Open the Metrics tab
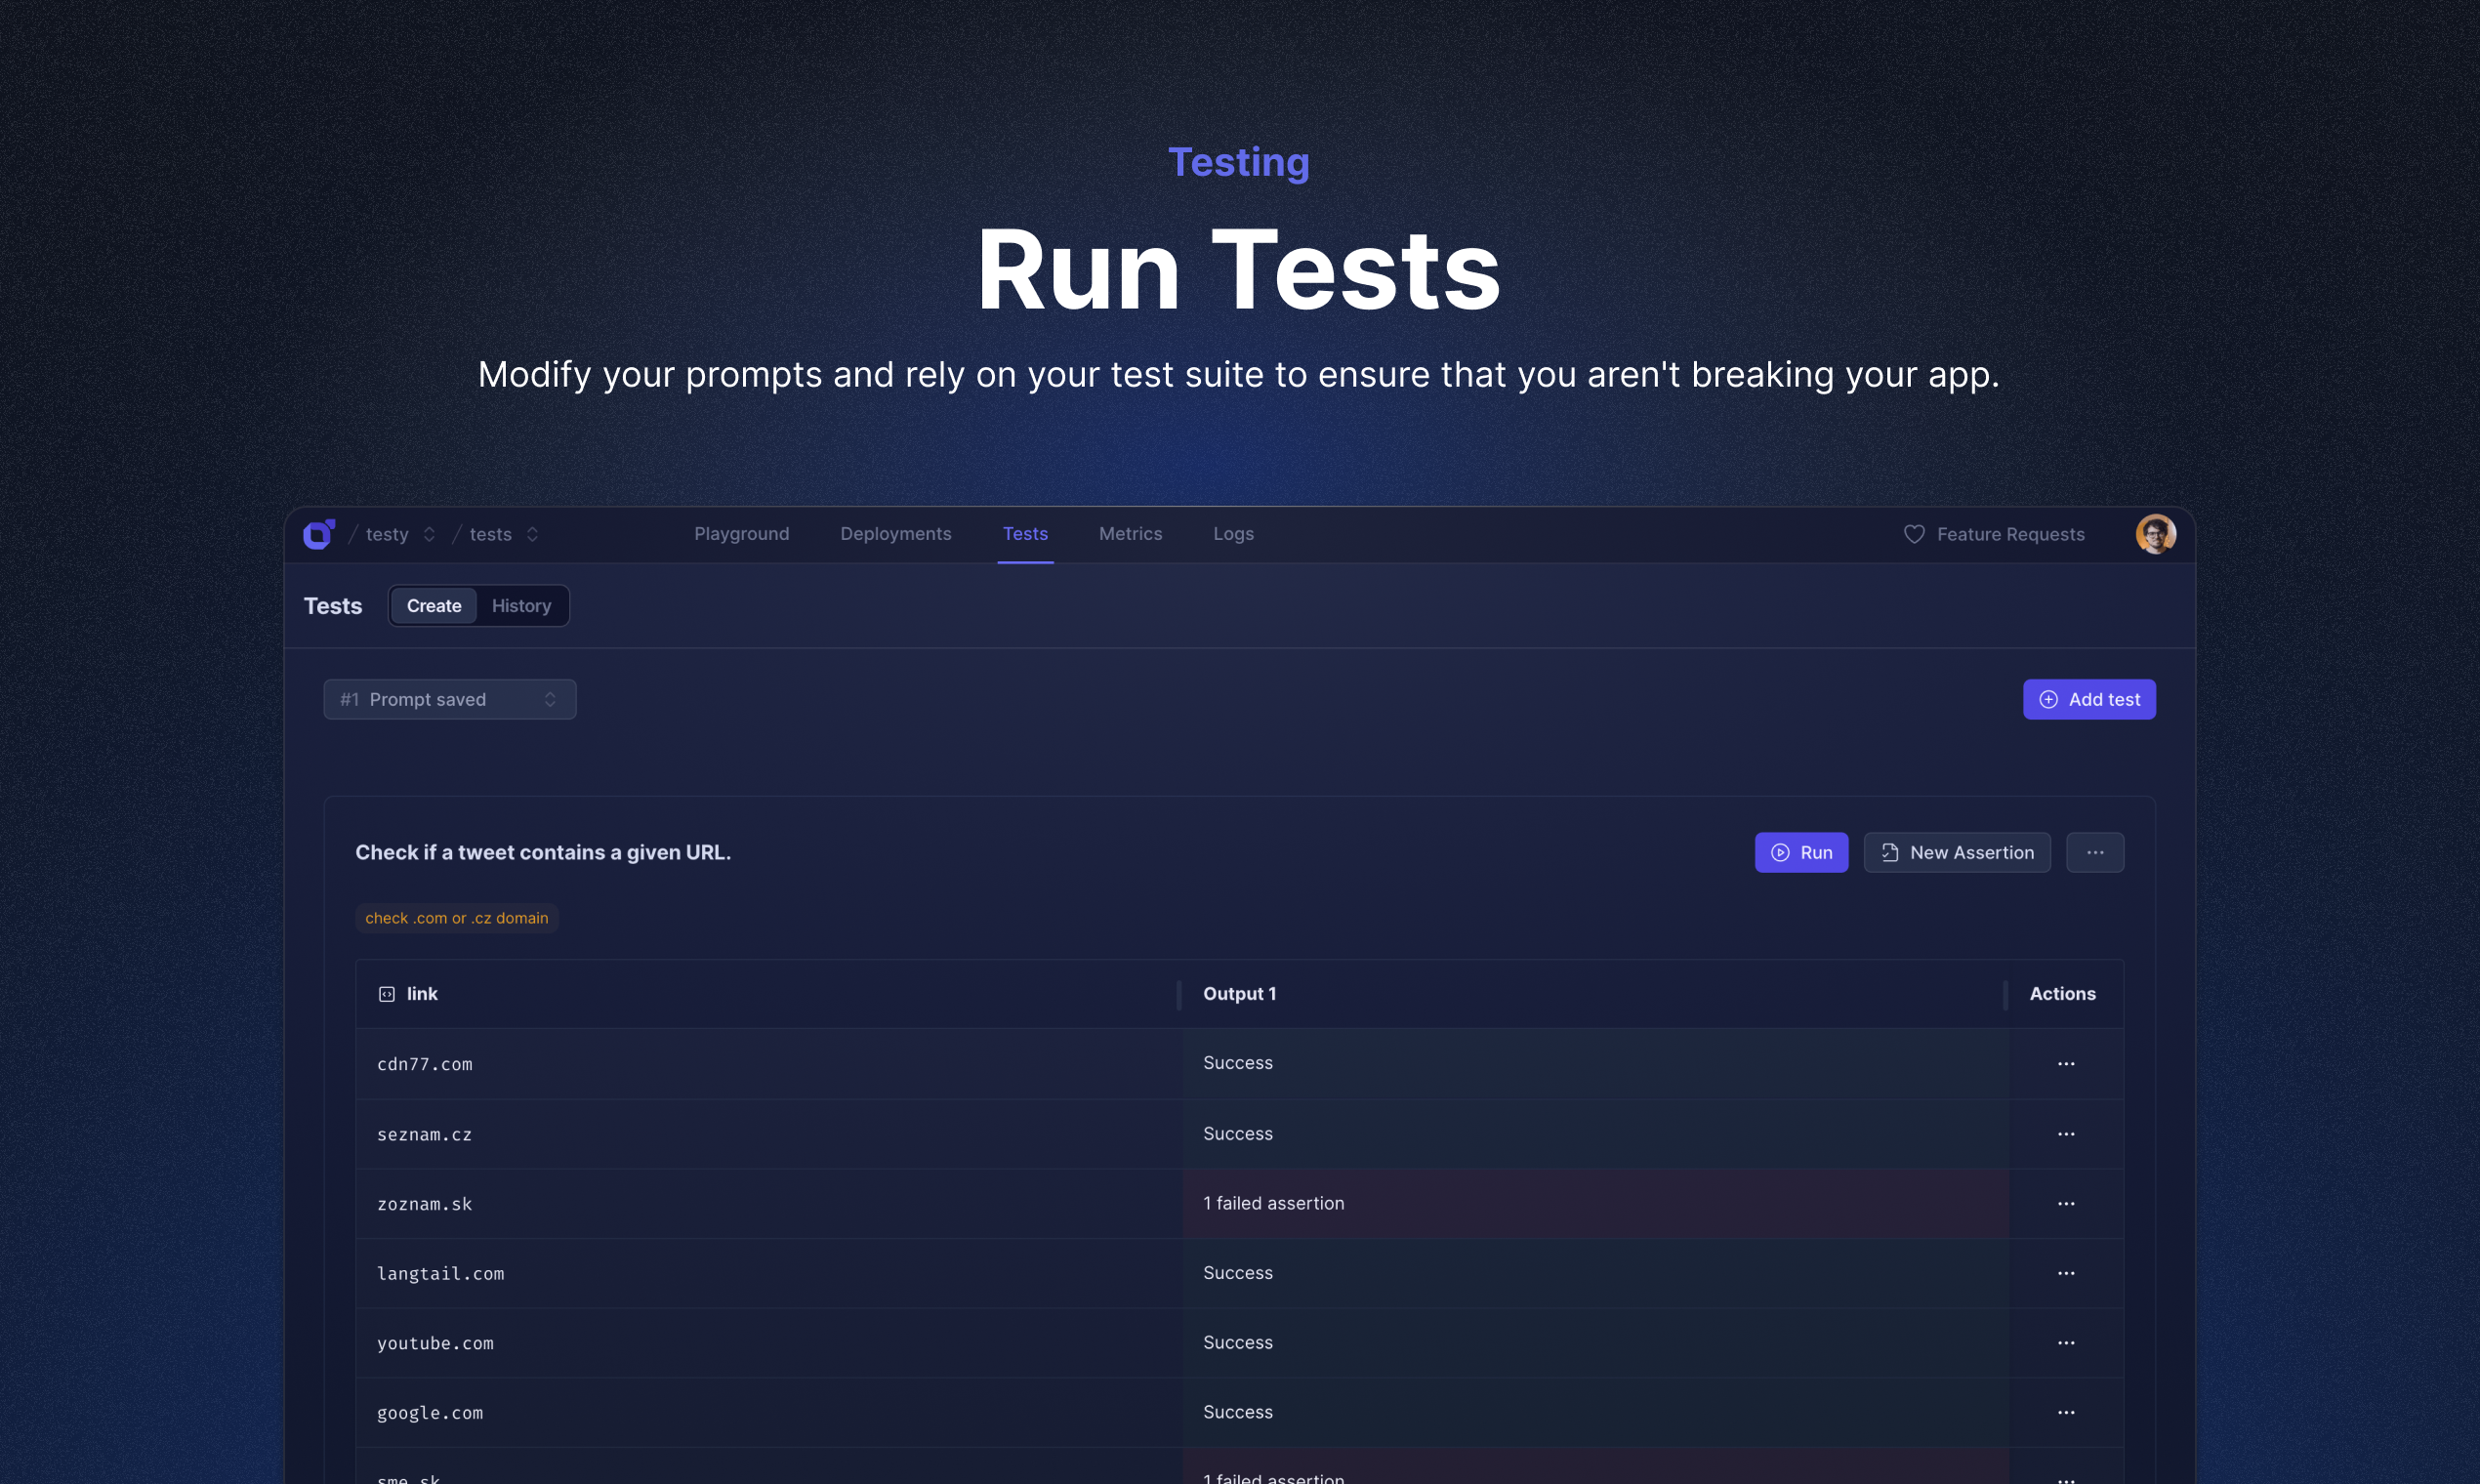The height and width of the screenshot is (1484, 2480). 1130,534
